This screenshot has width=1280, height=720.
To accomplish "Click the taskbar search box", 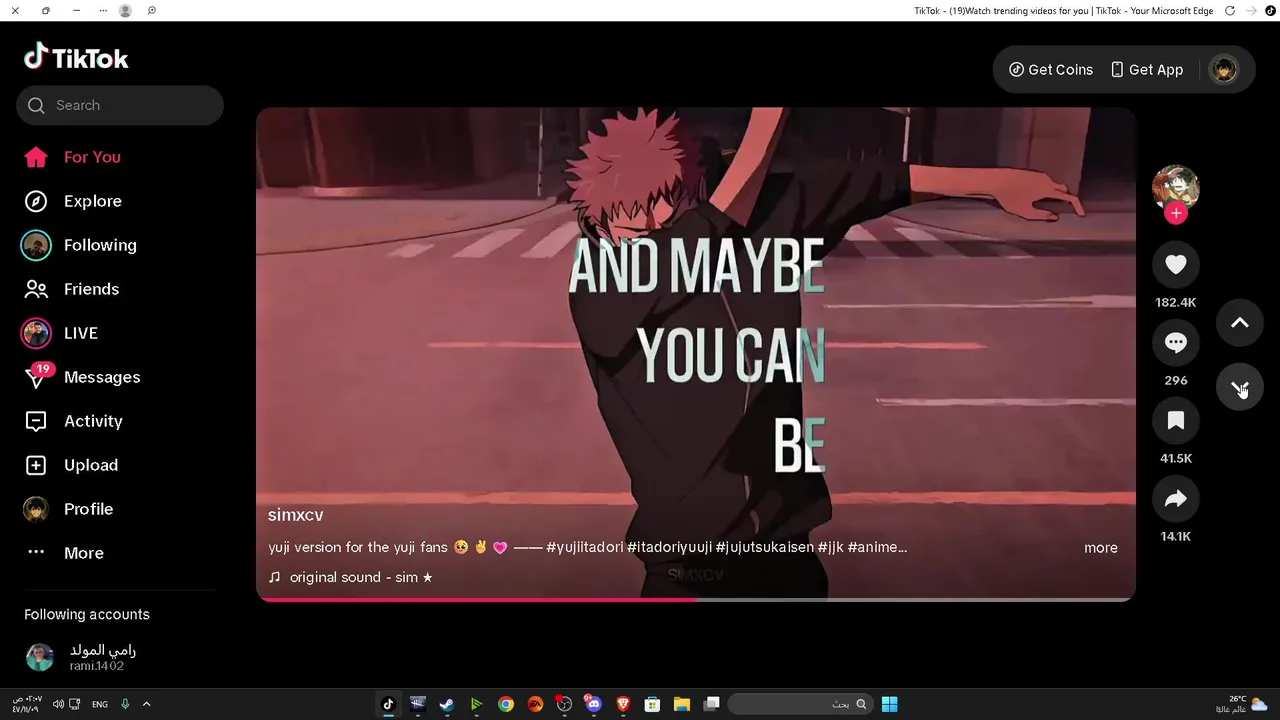I will (x=799, y=704).
